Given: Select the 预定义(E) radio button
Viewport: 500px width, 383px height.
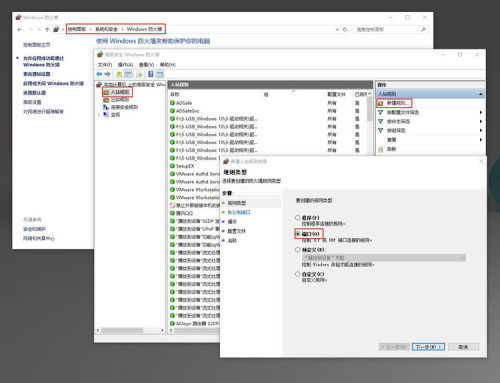Looking at the screenshot, I should click(298, 249).
